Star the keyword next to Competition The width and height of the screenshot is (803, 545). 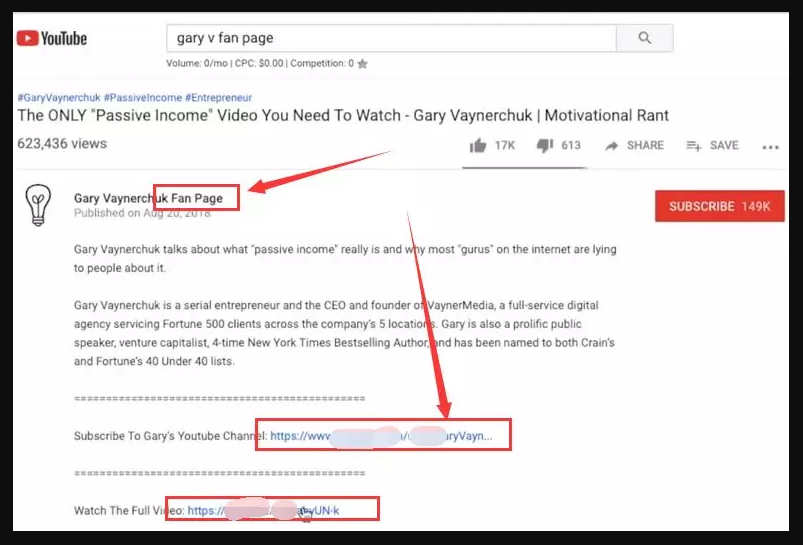(x=363, y=64)
